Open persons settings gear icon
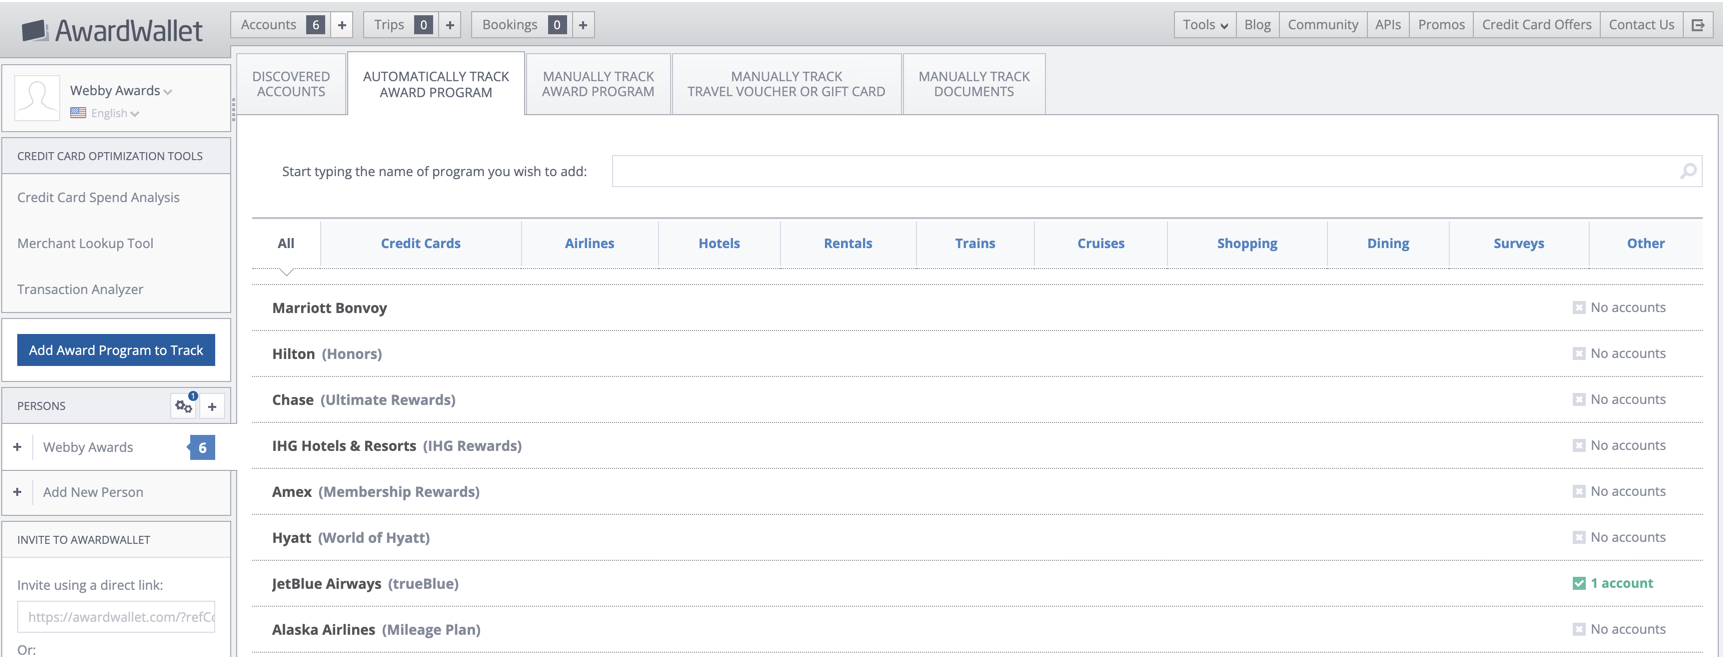This screenshot has width=1723, height=657. [x=183, y=406]
